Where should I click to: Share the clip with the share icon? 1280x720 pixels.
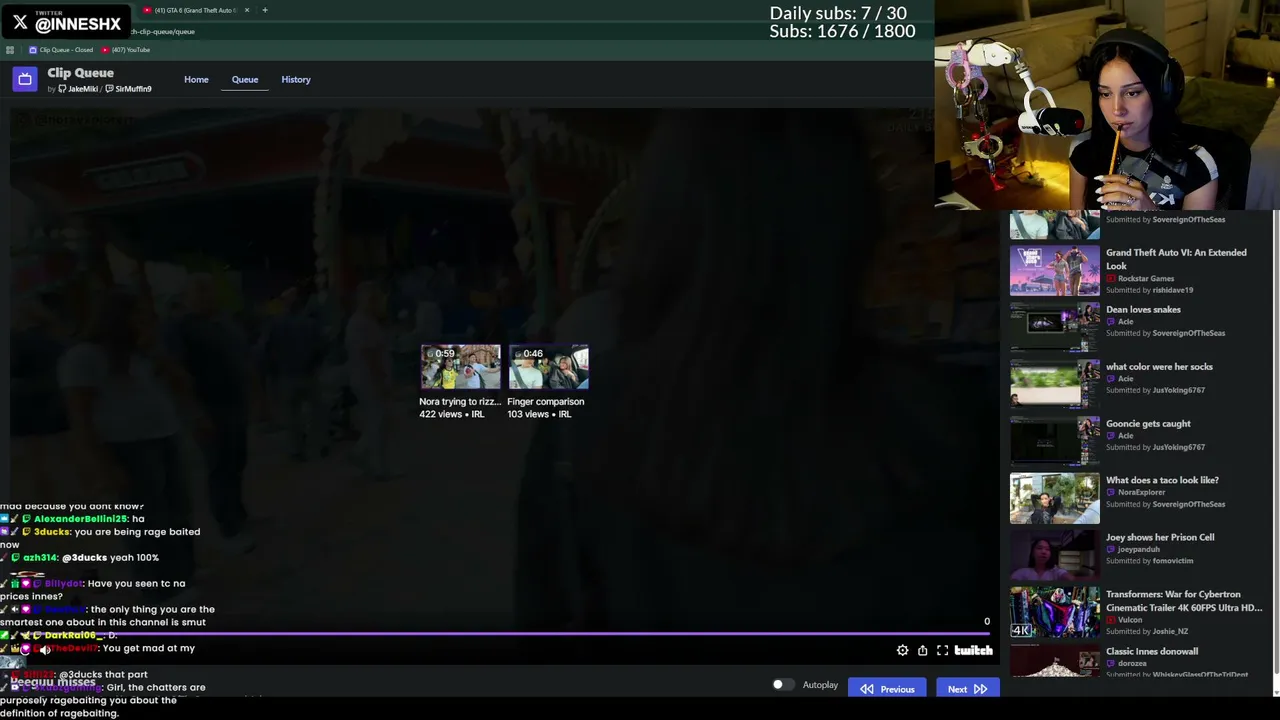(x=922, y=651)
